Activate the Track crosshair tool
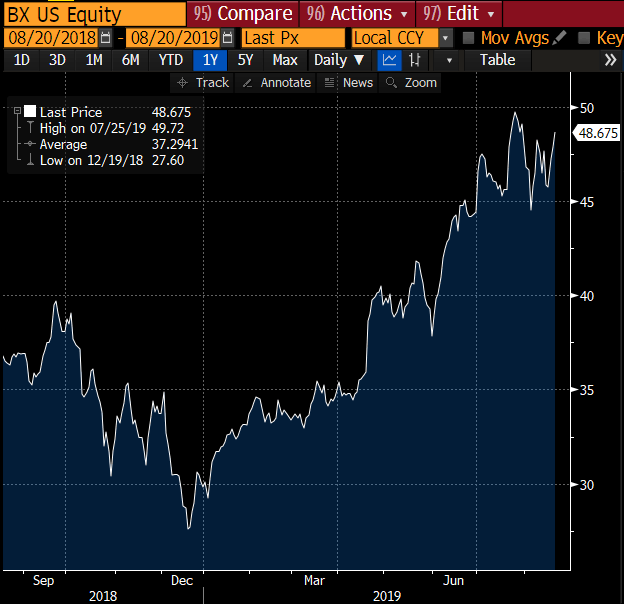624x604 pixels. [202, 83]
